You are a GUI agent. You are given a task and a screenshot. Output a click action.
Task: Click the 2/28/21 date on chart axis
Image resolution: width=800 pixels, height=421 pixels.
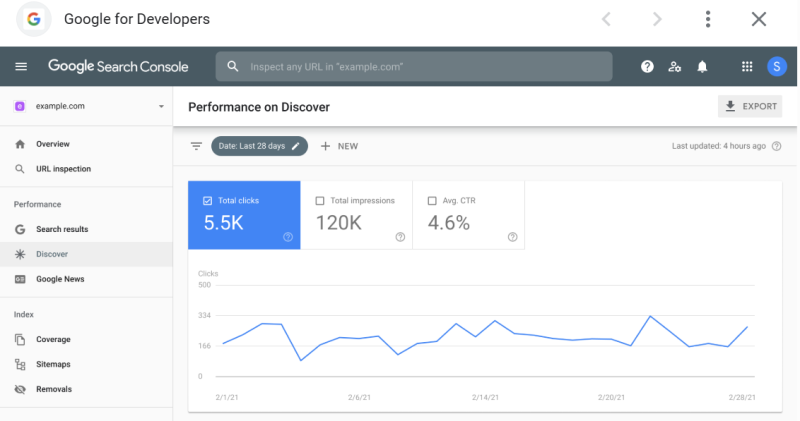[742, 397]
